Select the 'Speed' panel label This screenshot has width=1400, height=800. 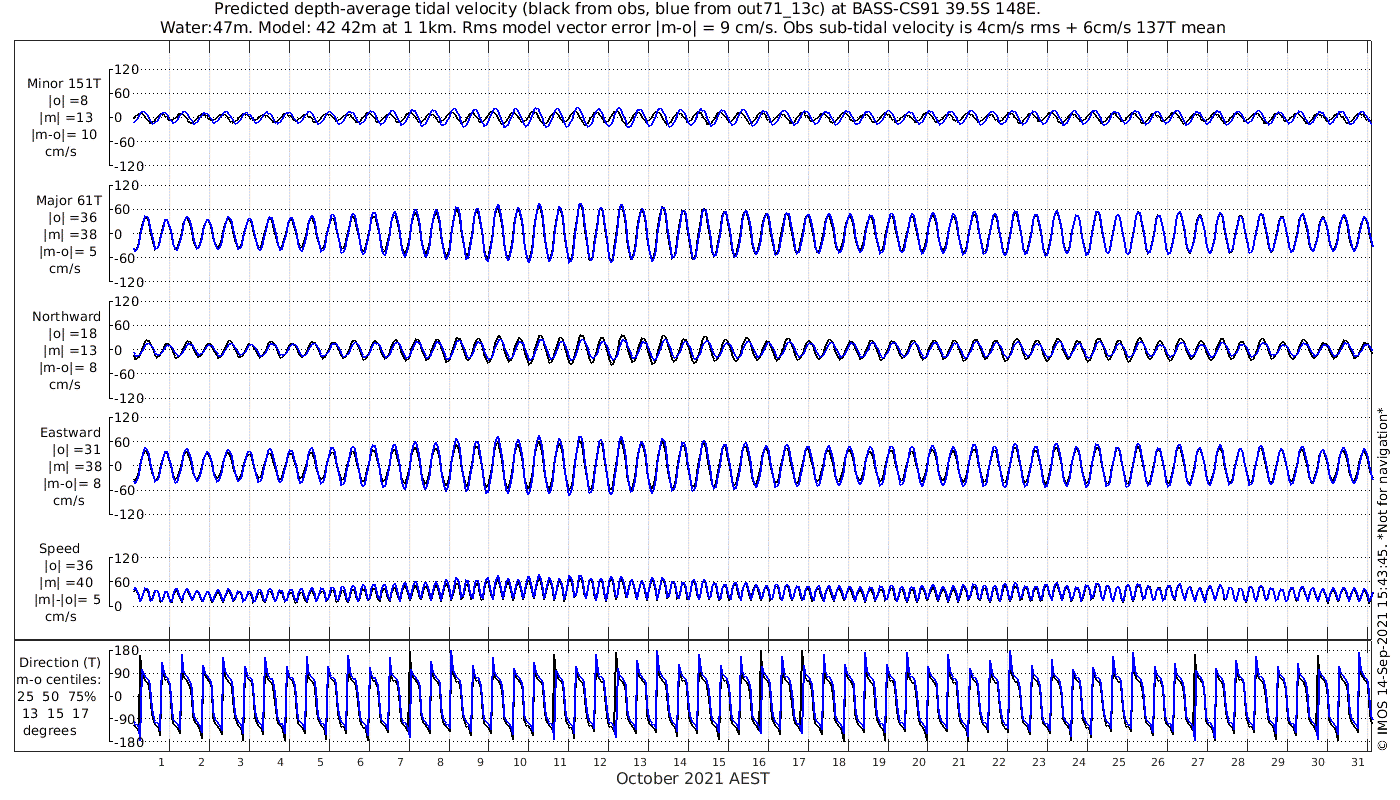point(60,549)
